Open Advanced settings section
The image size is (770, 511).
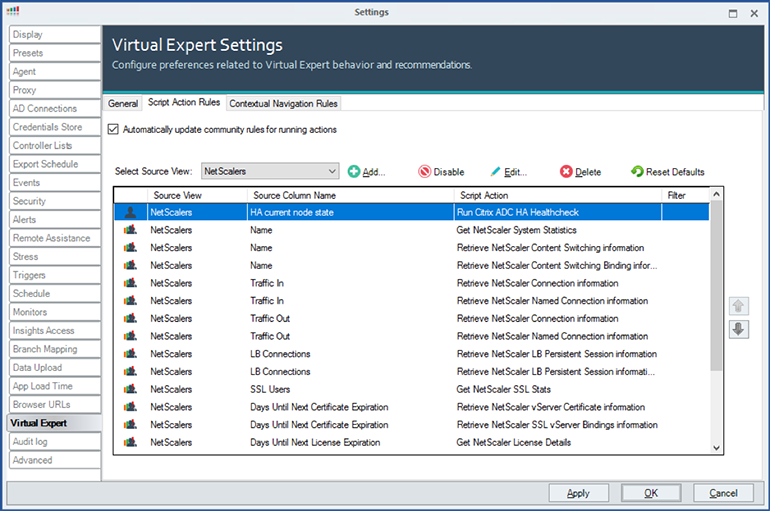click(55, 460)
